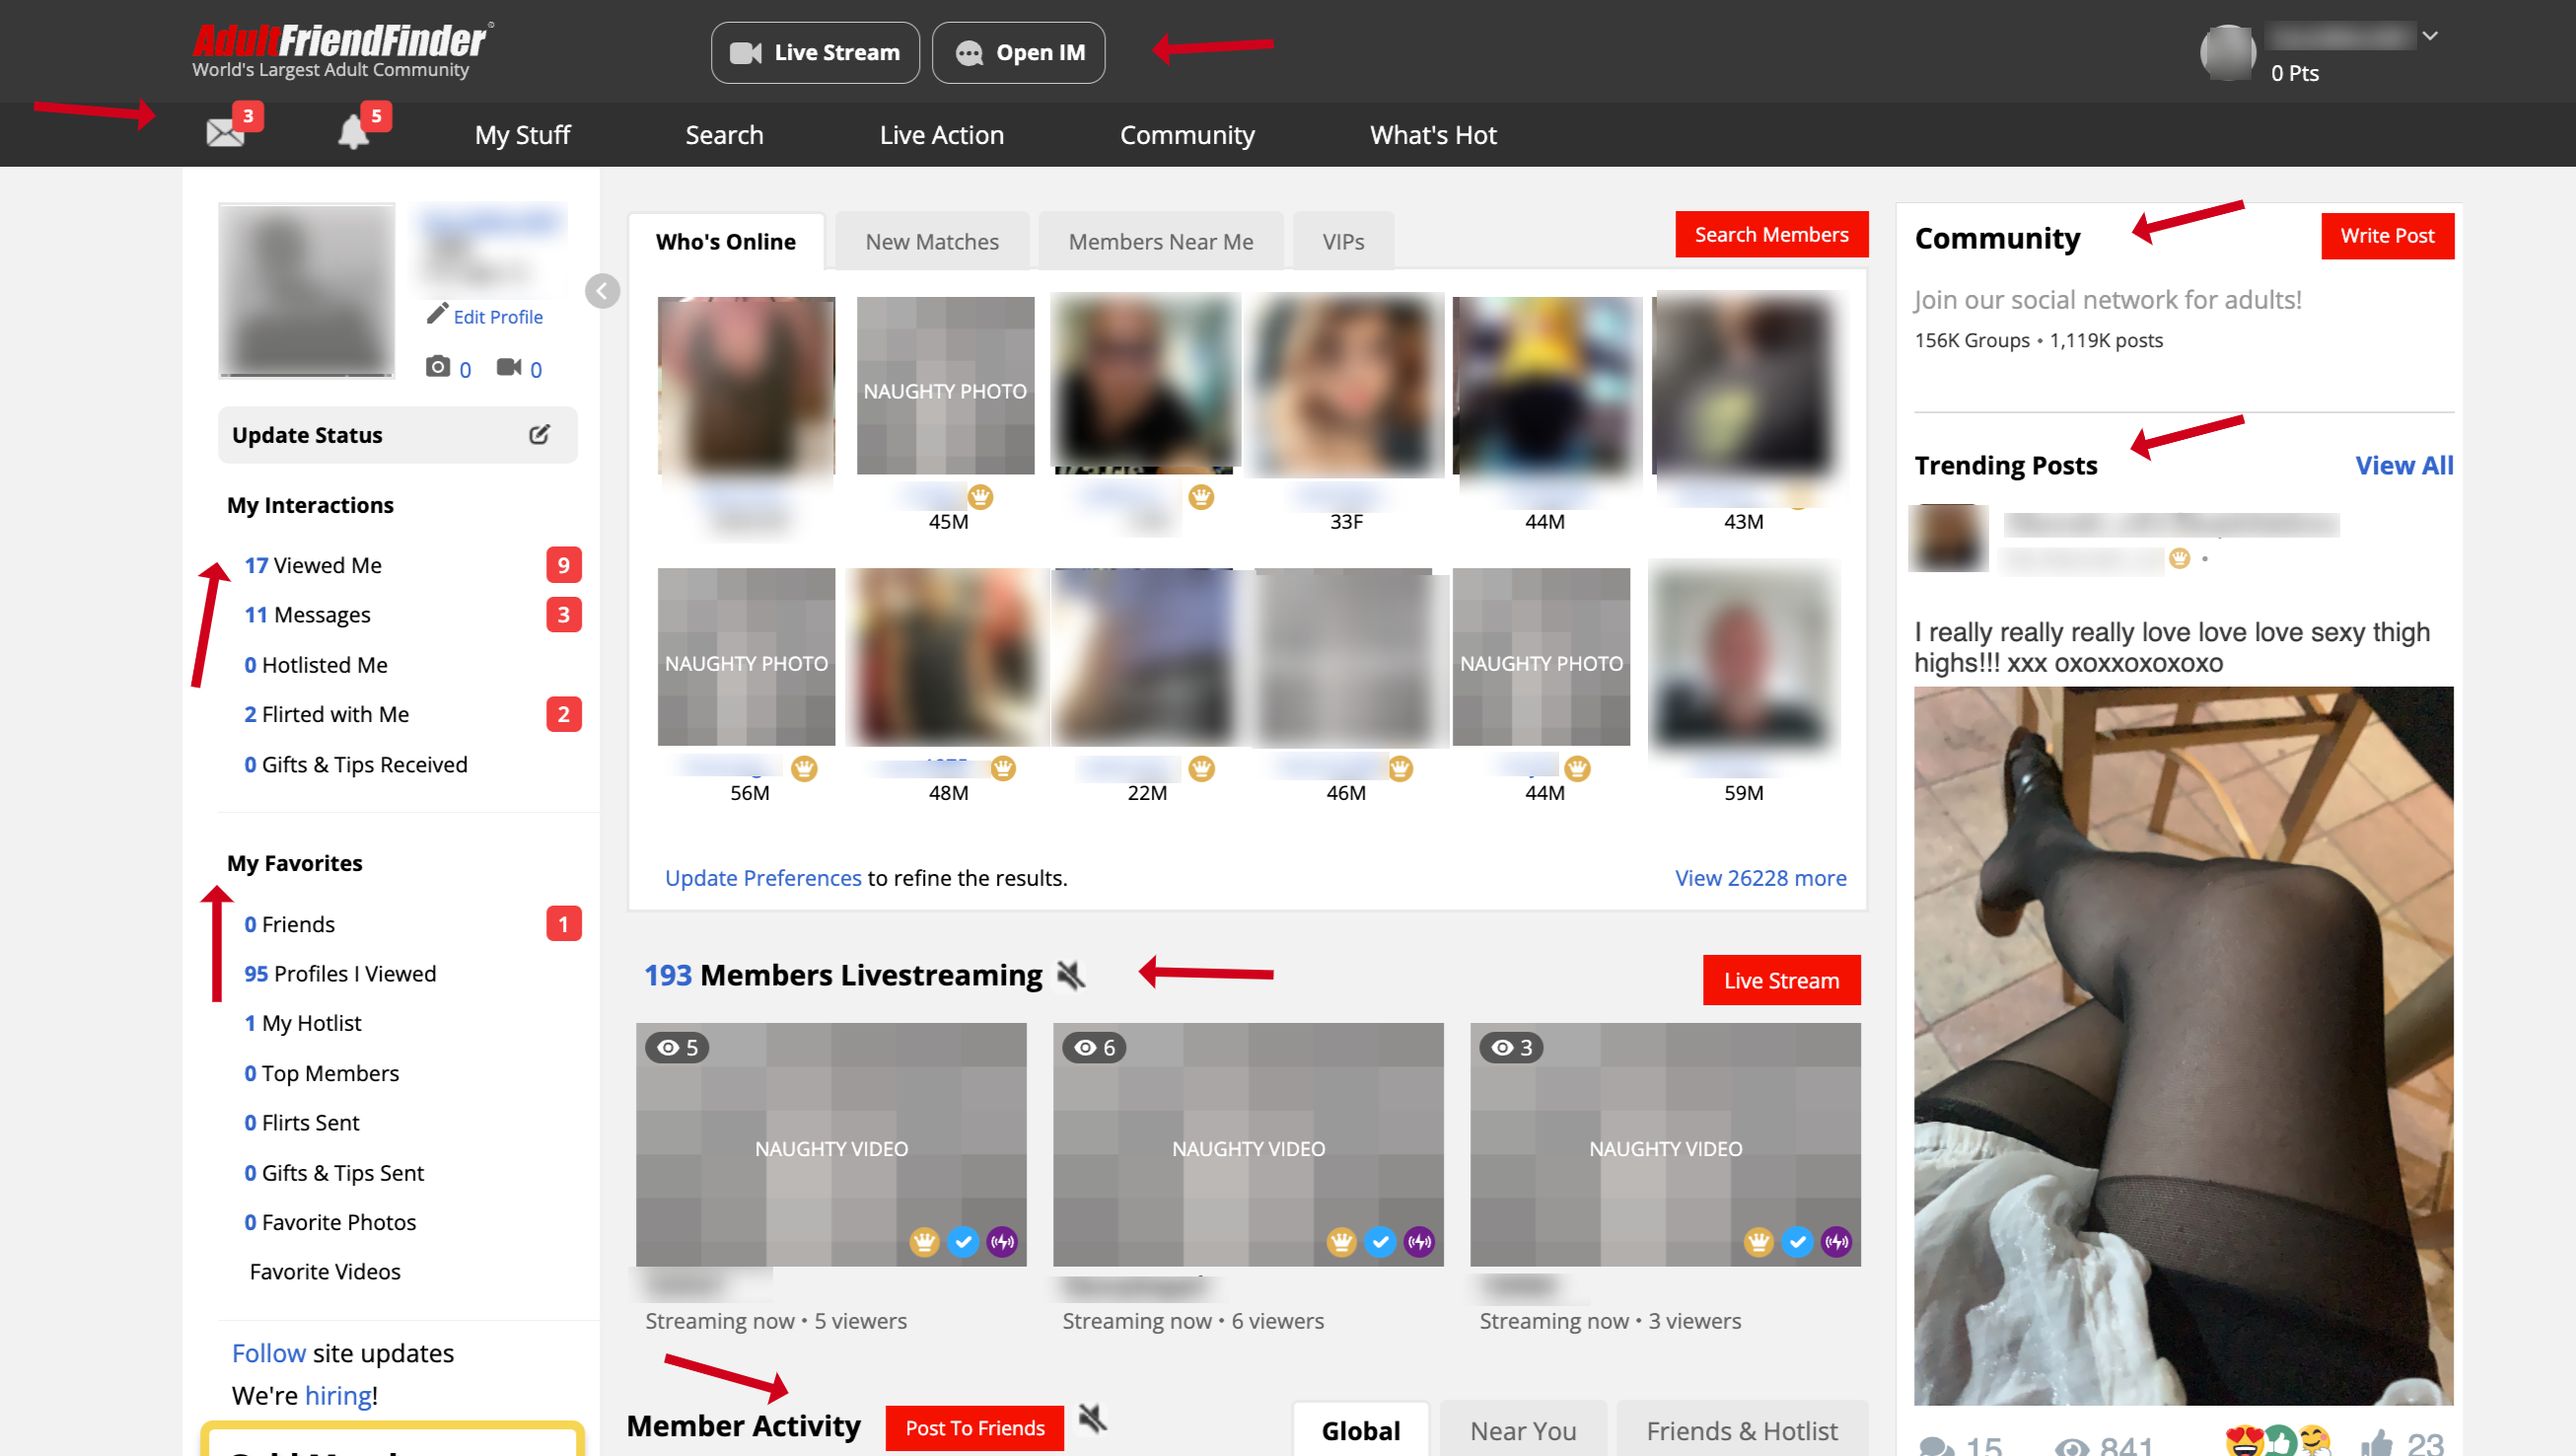Image resolution: width=2576 pixels, height=1456 pixels.
Task: Click the Write Post button
Action: click(x=2387, y=236)
